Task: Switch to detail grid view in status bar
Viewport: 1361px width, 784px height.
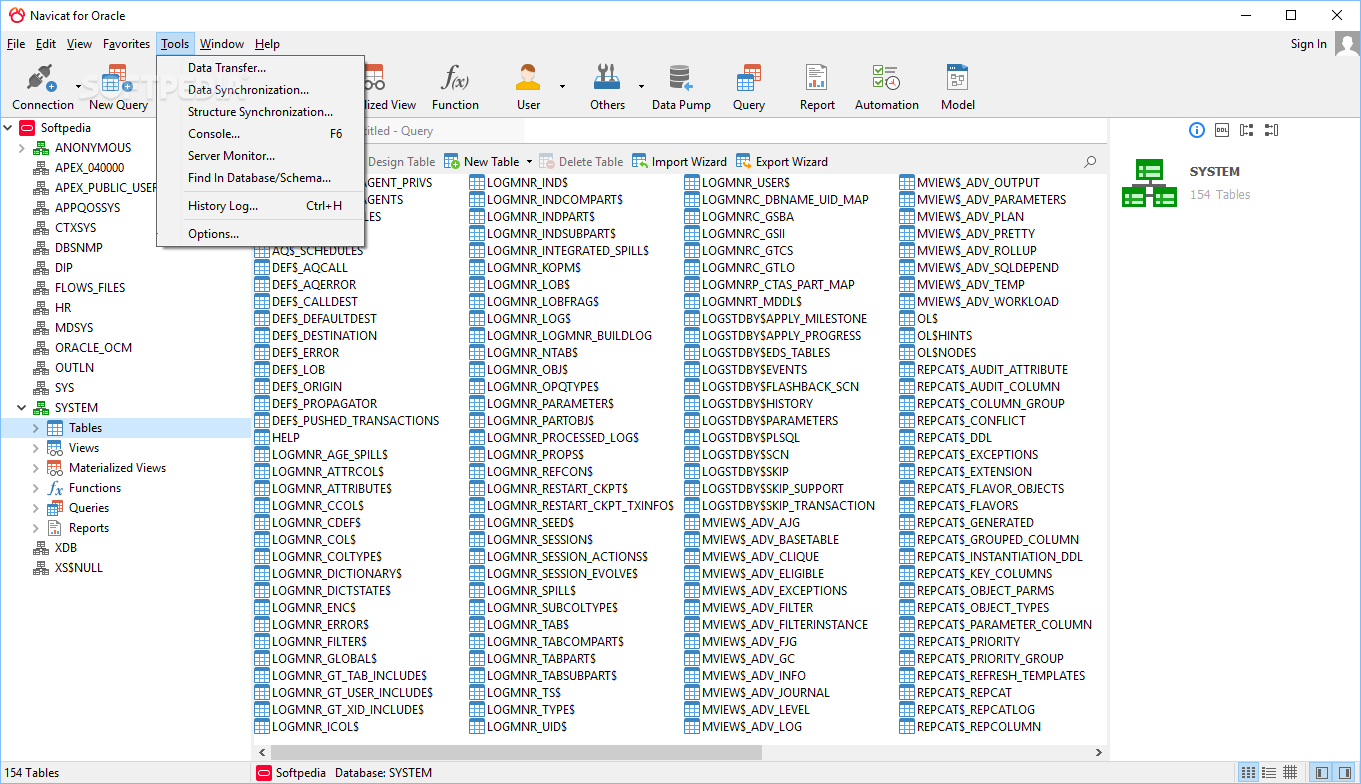Action: 1291,772
